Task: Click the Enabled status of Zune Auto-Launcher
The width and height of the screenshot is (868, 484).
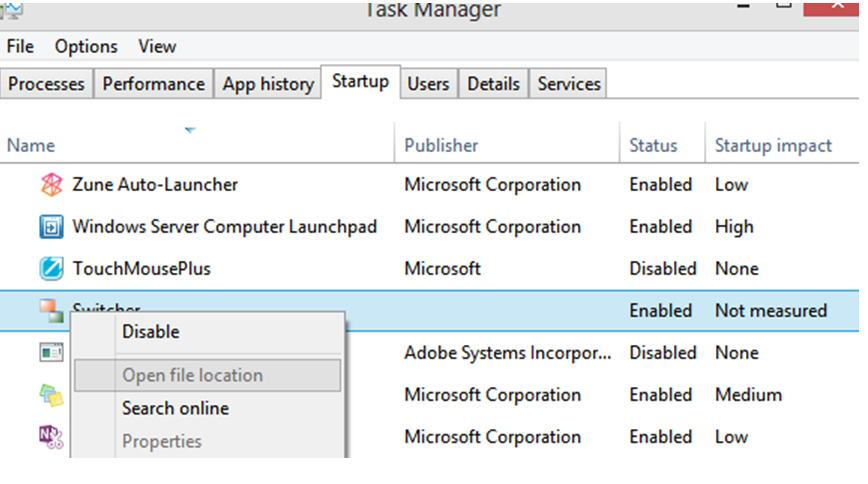Action: point(660,184)
